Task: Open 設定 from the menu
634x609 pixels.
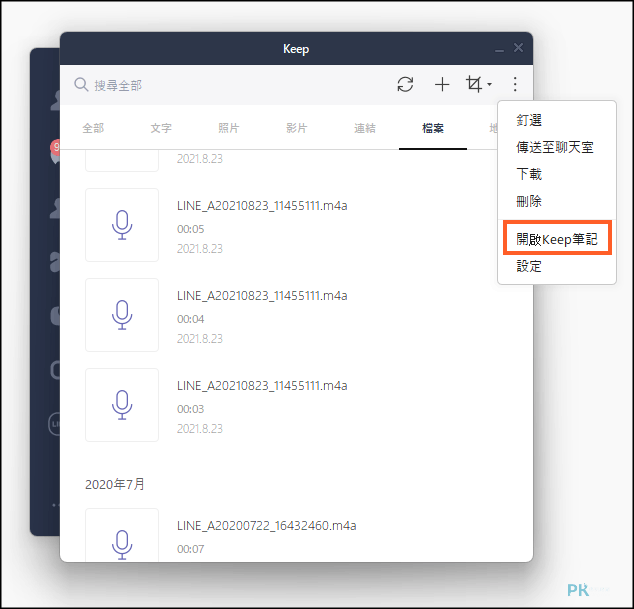Action: (x=529, y=266)
